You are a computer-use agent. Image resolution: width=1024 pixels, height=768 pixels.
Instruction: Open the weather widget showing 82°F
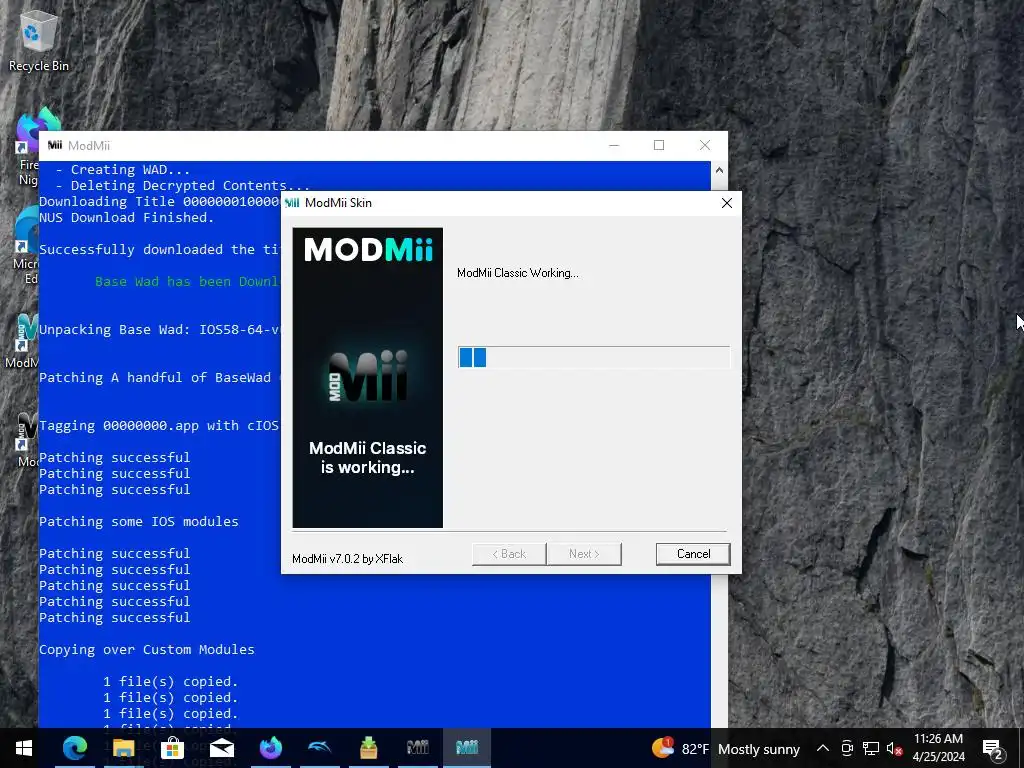pyautogui.click(x=726, y=748)
